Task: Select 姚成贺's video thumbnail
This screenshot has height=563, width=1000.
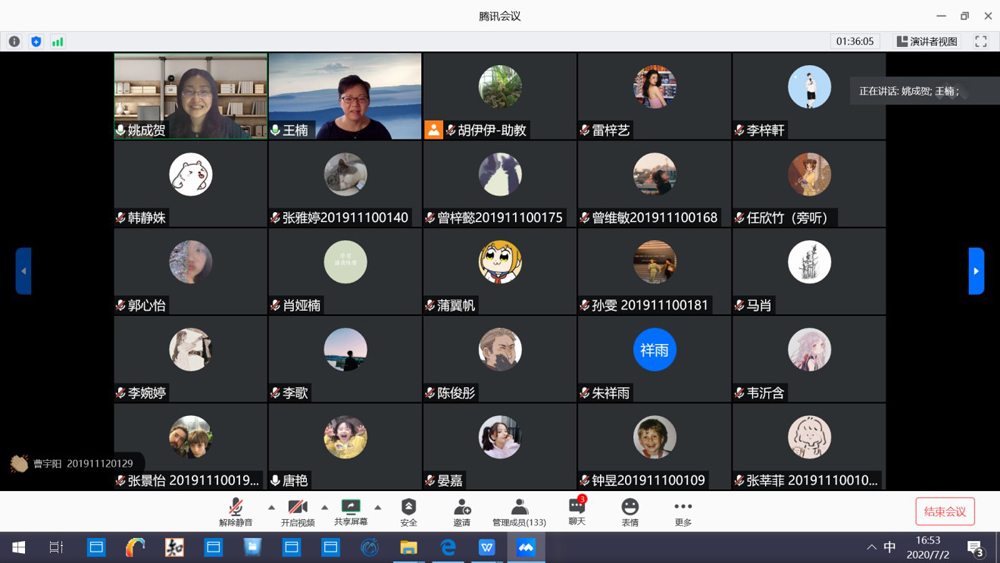Action: click(191, 96)
